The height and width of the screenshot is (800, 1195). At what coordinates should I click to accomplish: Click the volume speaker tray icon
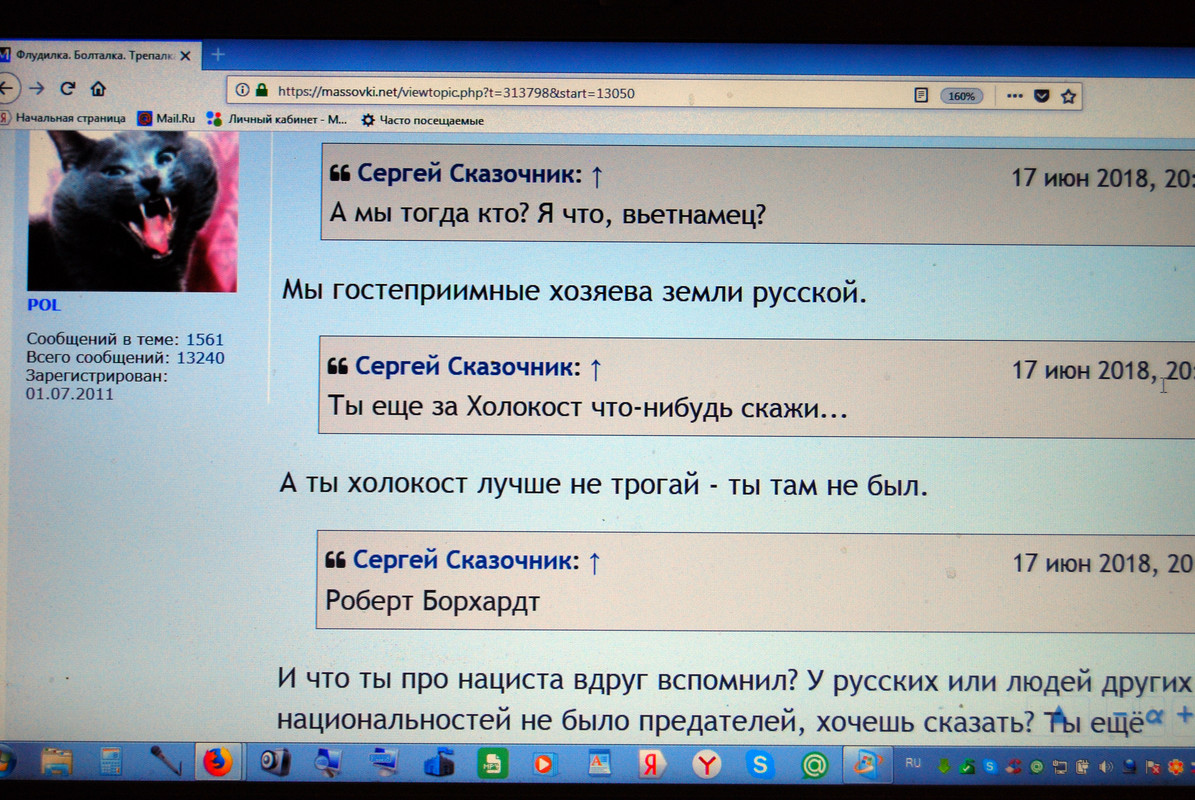pos(1106,767)
